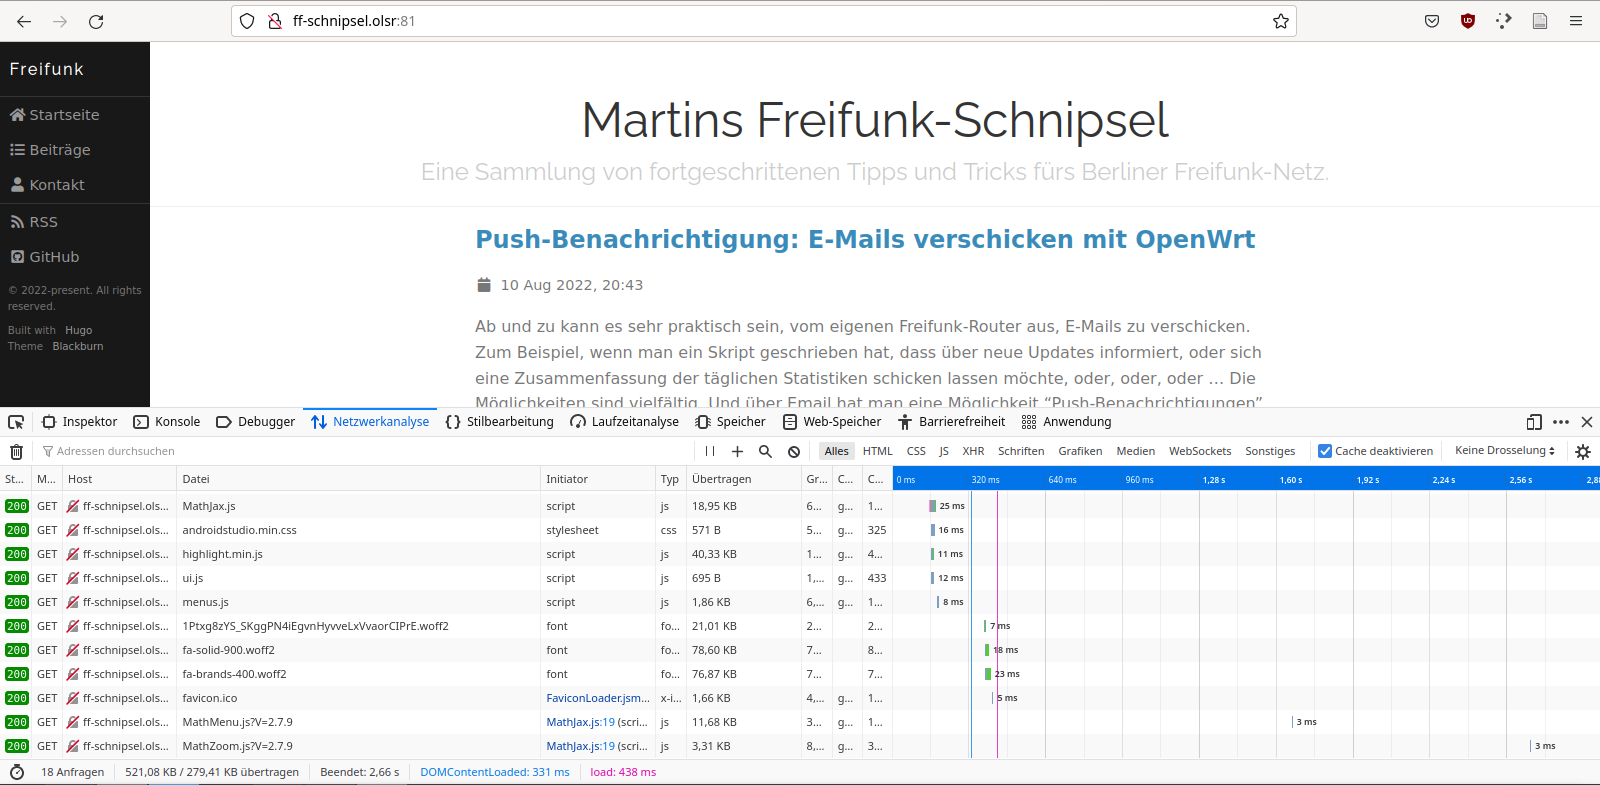Filter requests by XHR

coord(973,451)
